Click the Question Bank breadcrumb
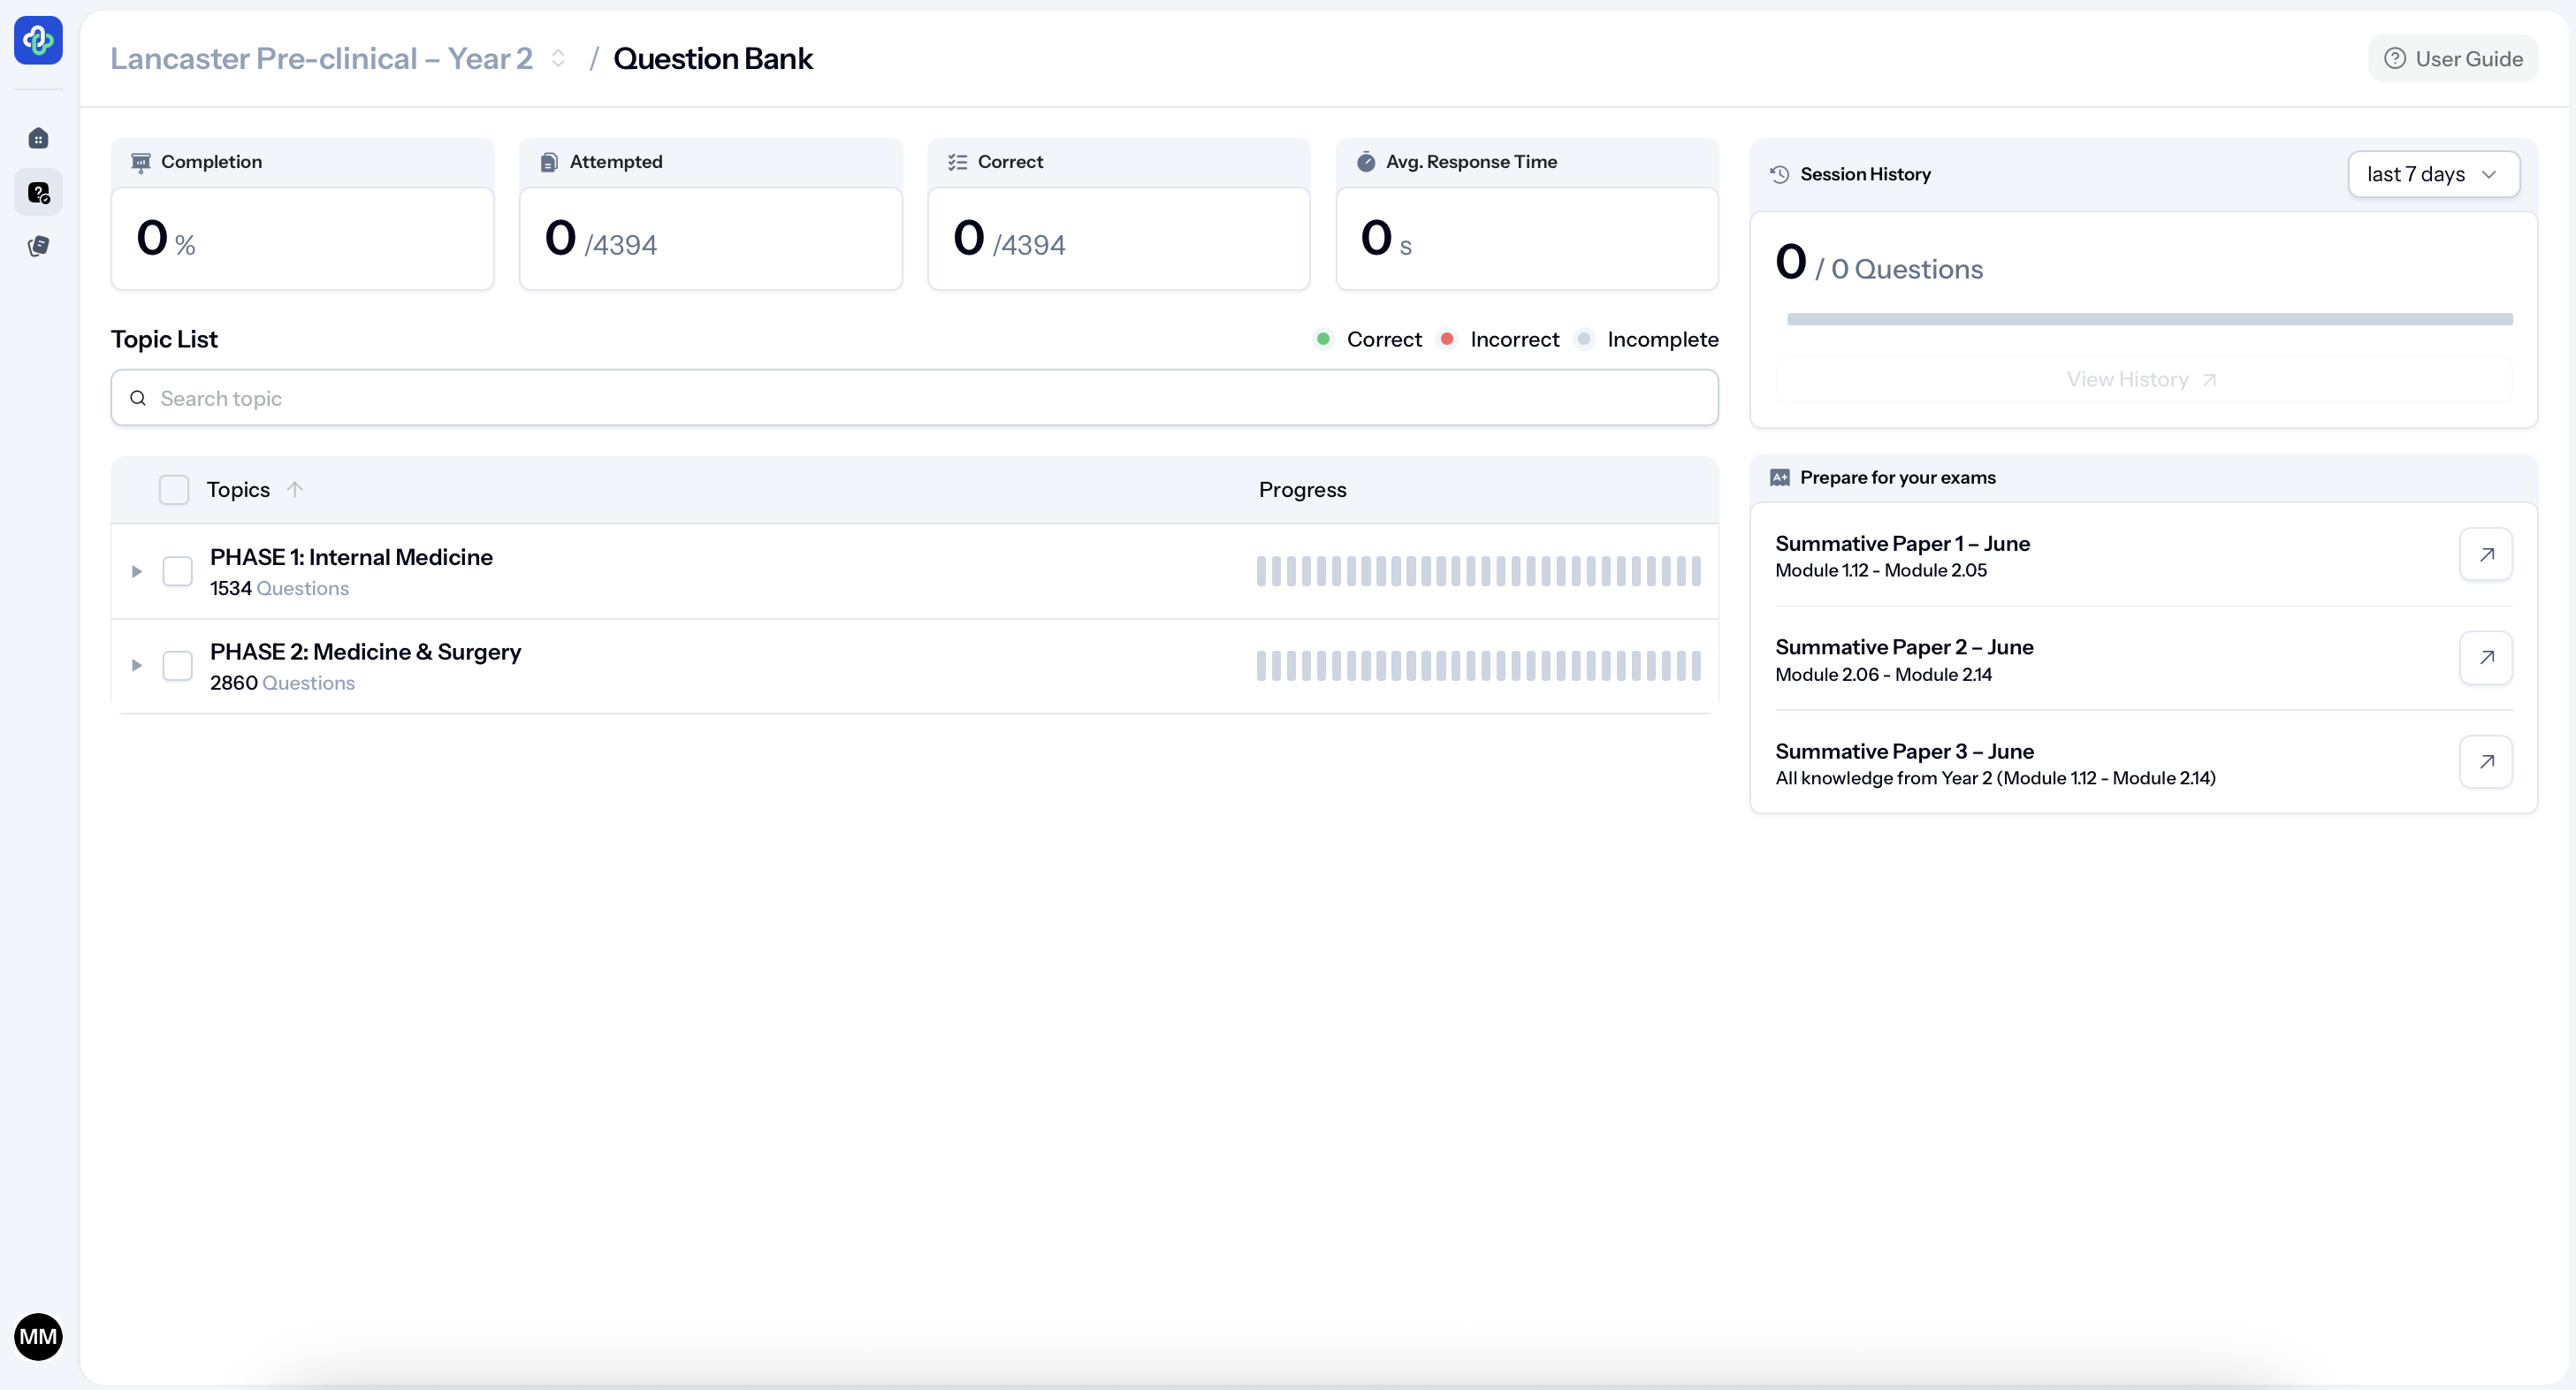This screenshot has width=2576, height=1390. click(712, 59)
